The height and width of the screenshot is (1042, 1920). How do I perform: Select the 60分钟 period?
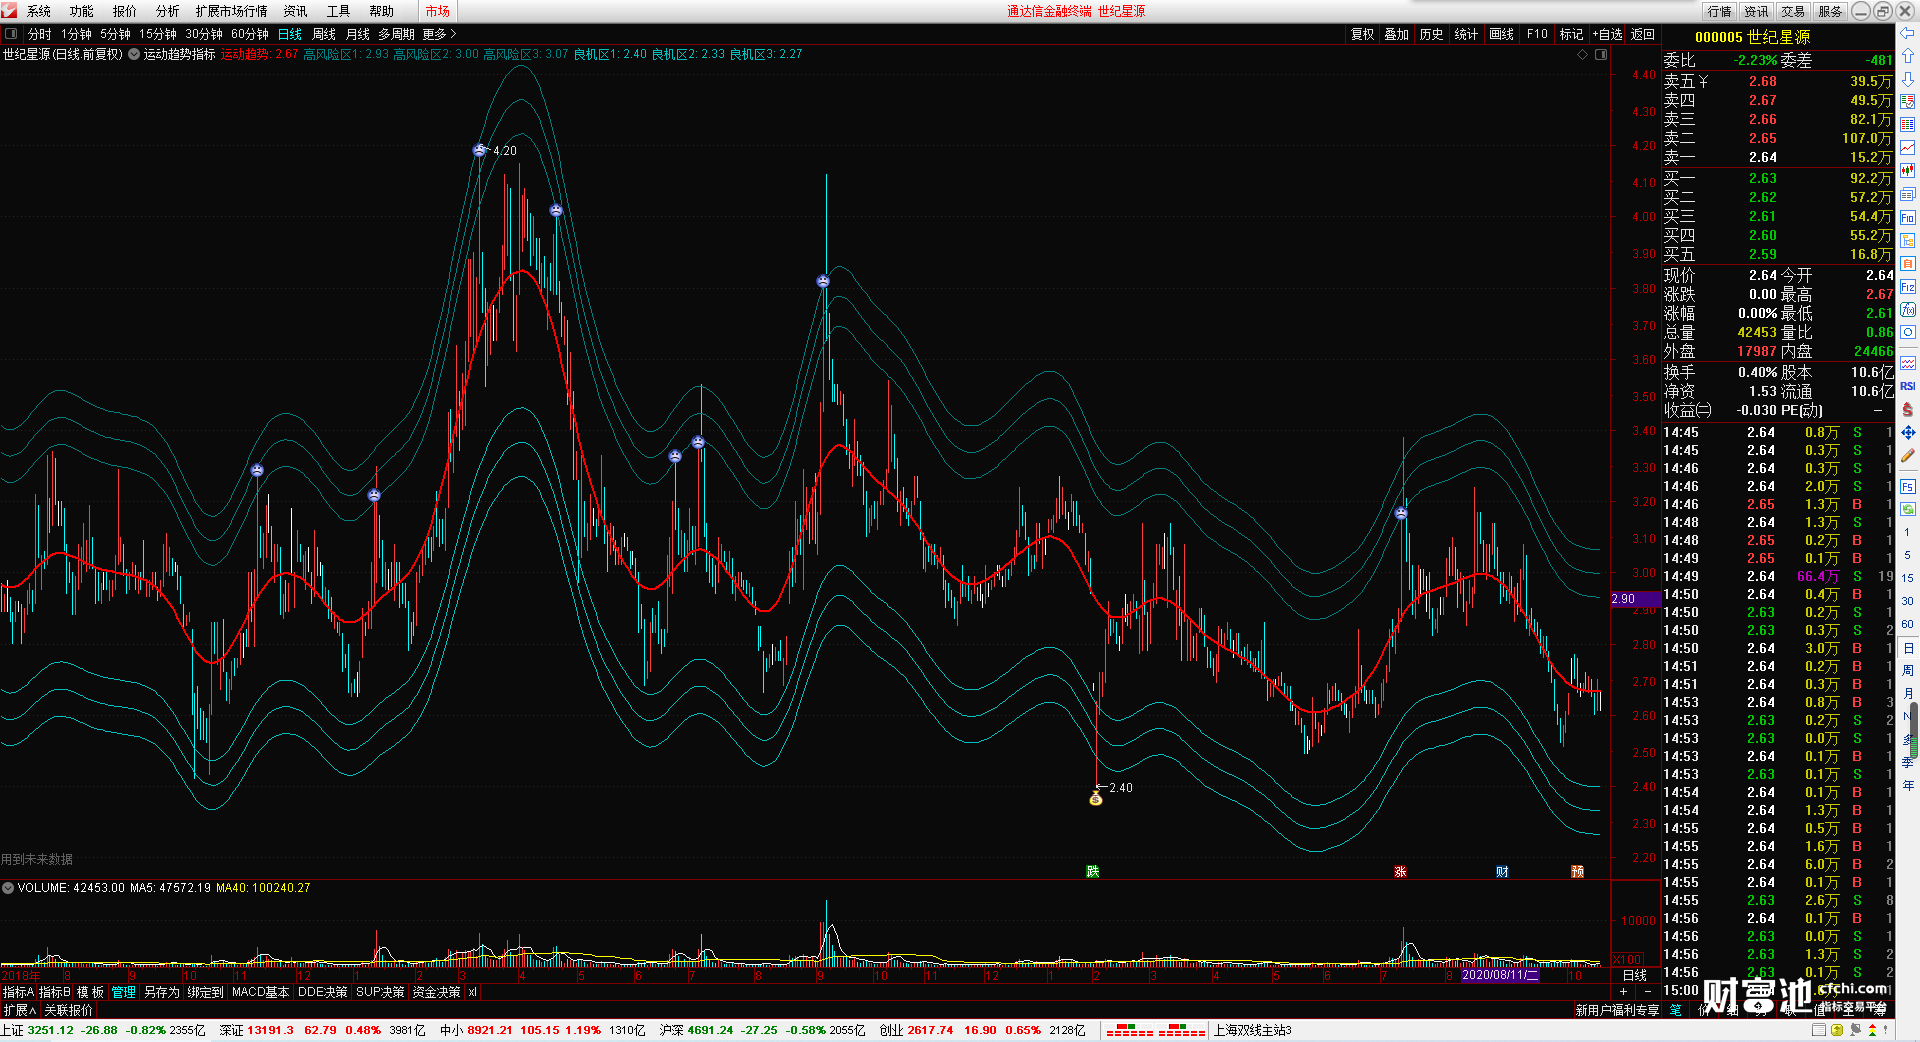point(250,34)
